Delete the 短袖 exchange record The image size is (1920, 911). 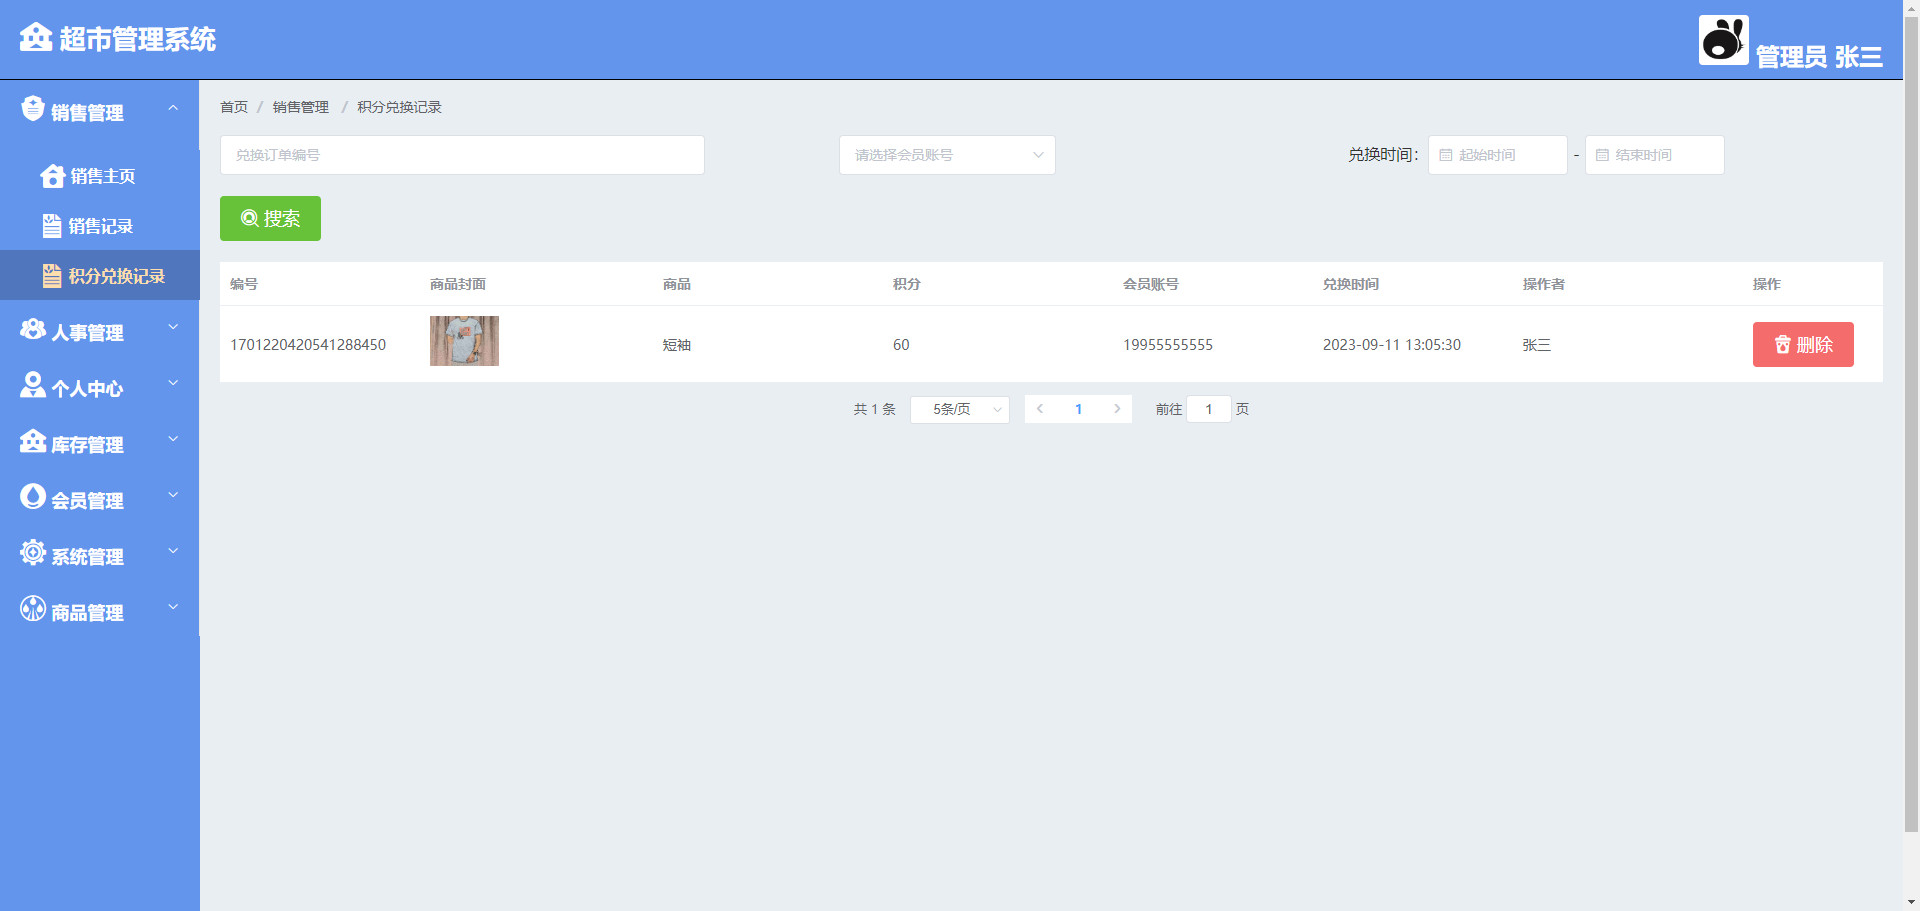[1803, 344]
